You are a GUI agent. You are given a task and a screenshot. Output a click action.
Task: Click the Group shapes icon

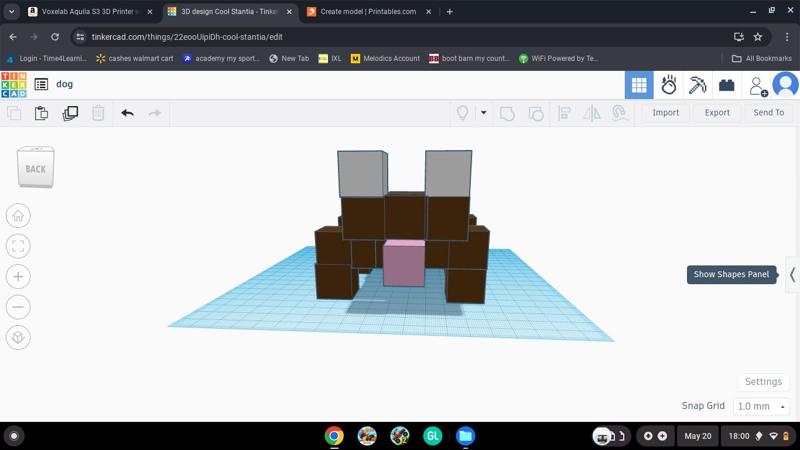click(507, 113)
